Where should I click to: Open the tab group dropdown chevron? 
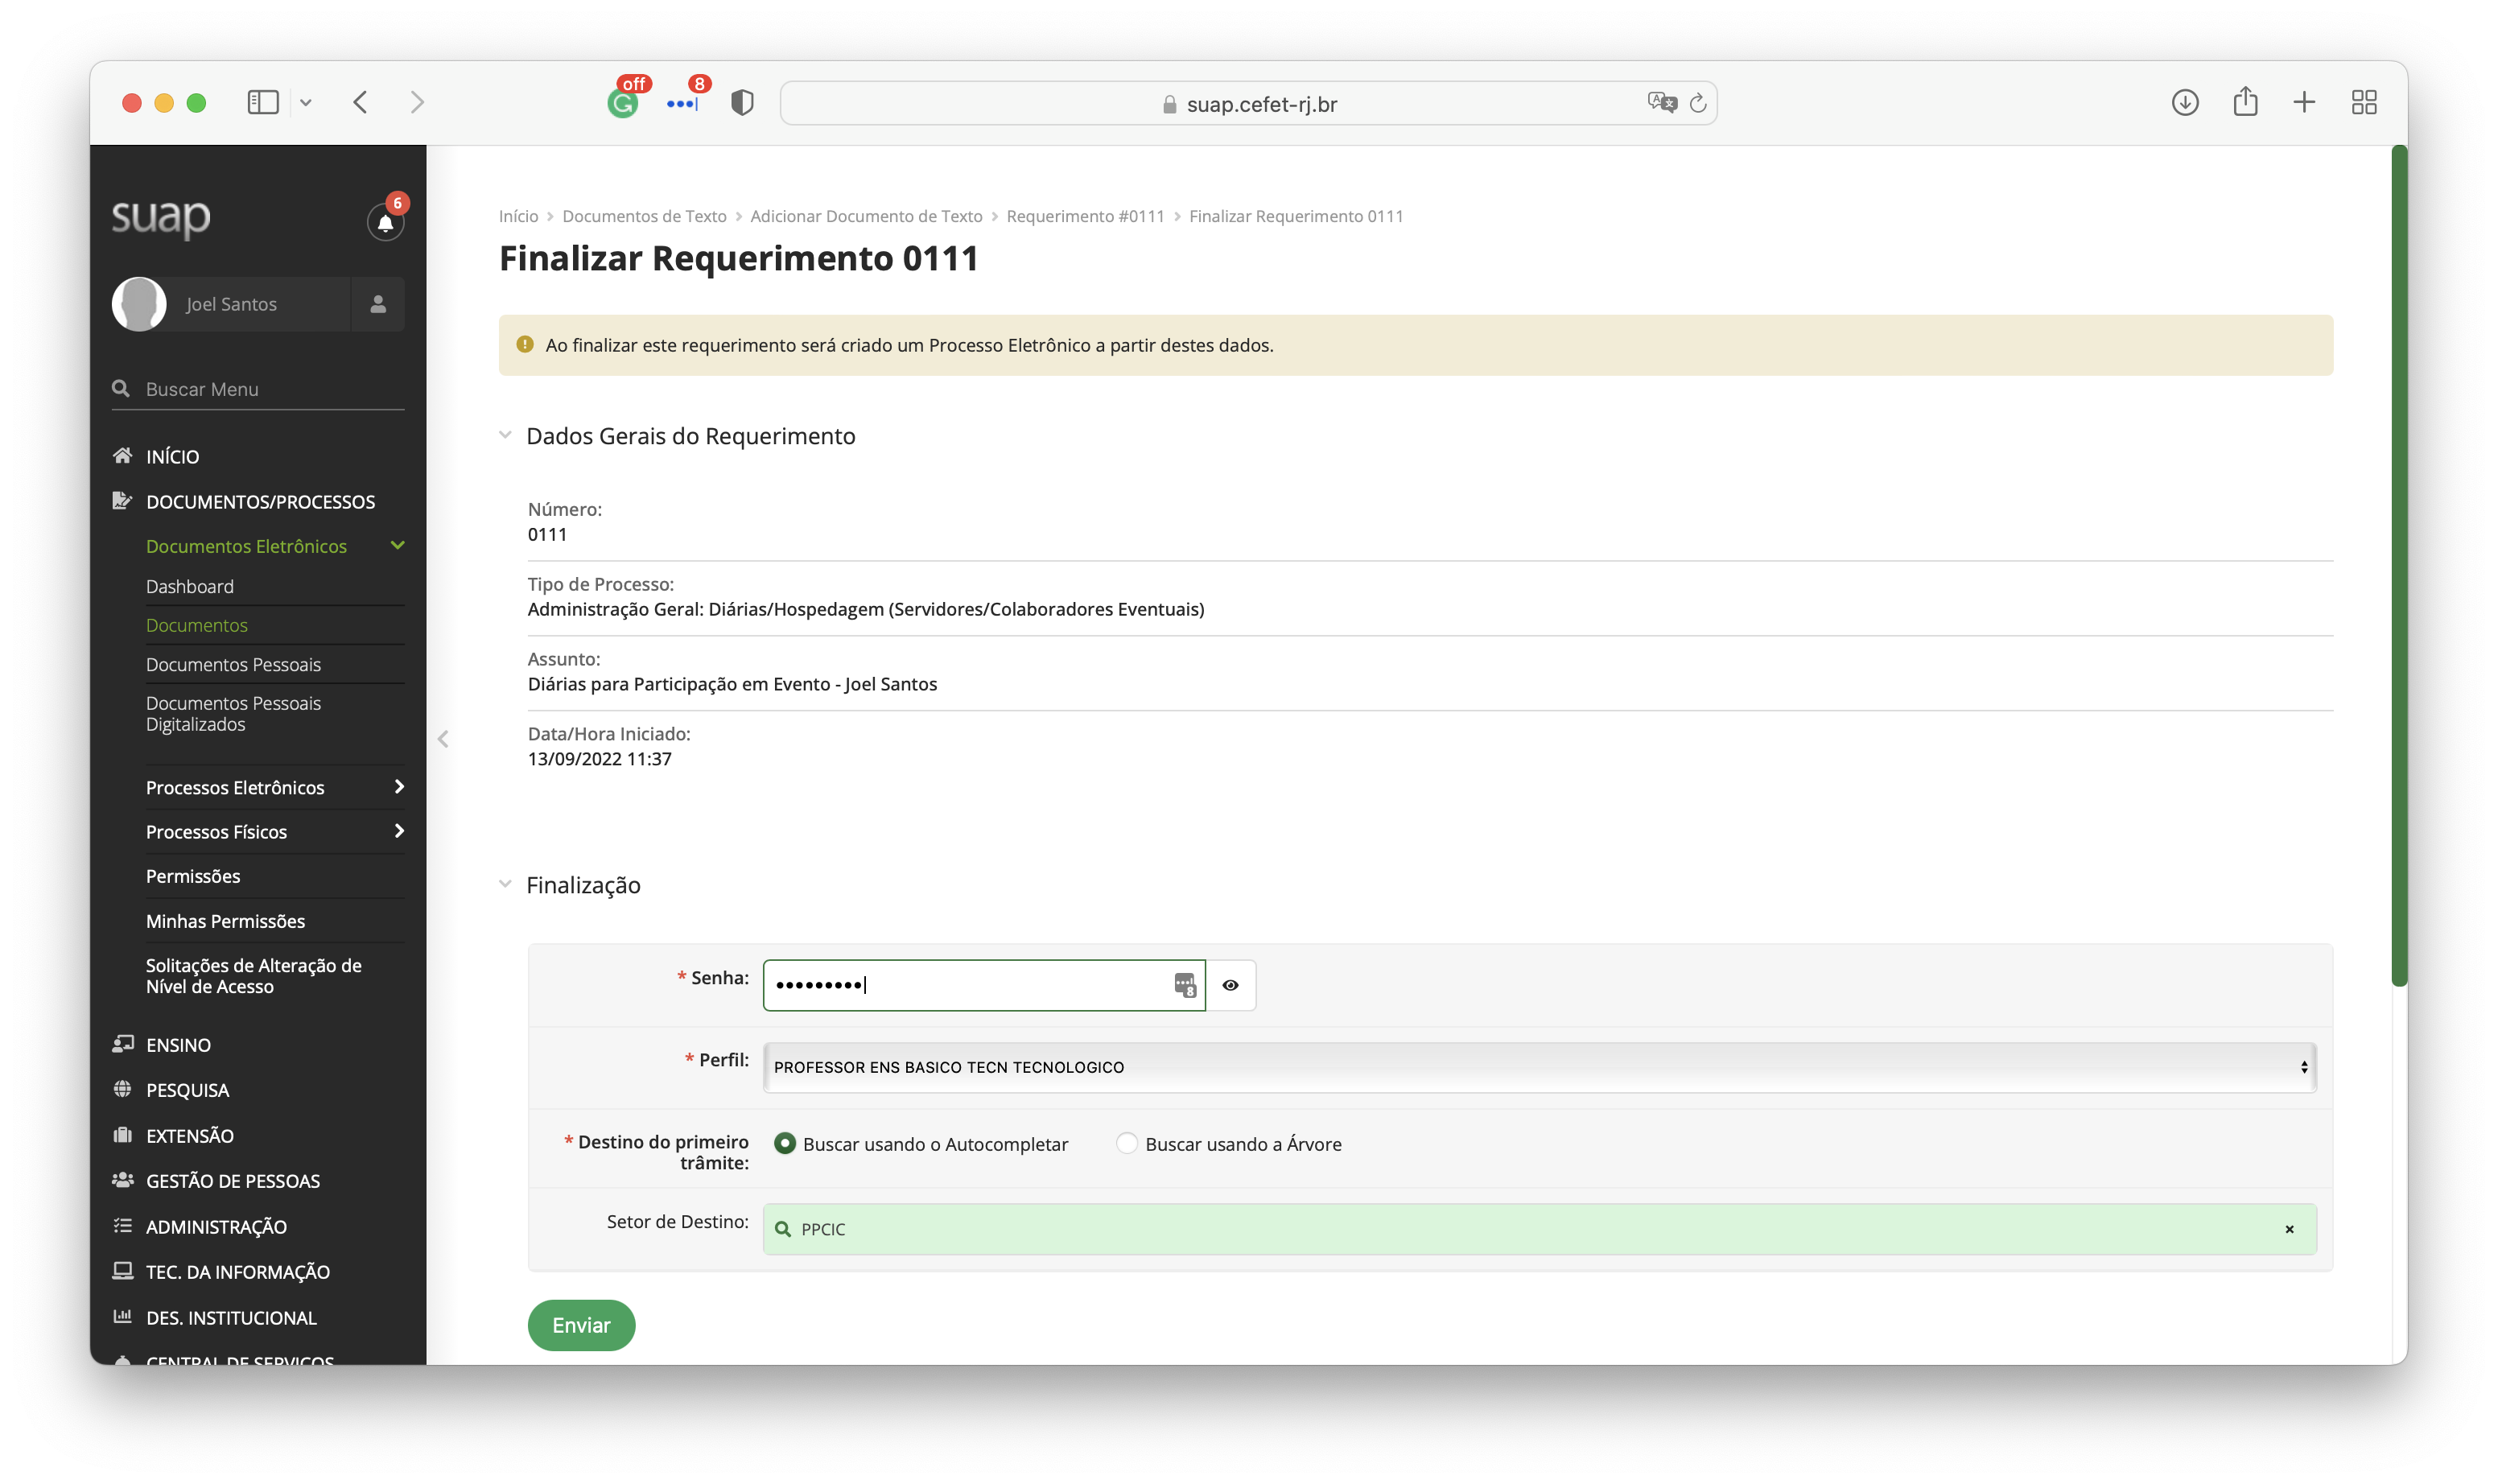coord(306,102)
